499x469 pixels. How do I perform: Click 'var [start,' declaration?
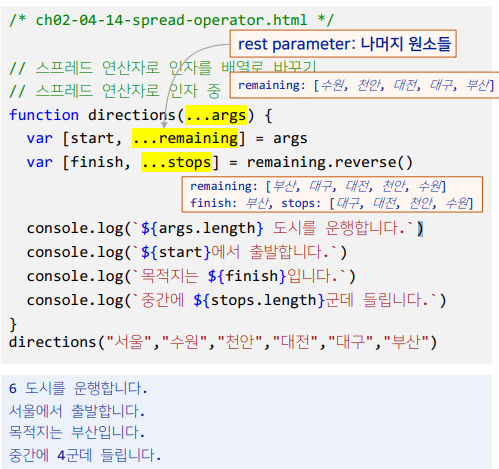(74, 138)
